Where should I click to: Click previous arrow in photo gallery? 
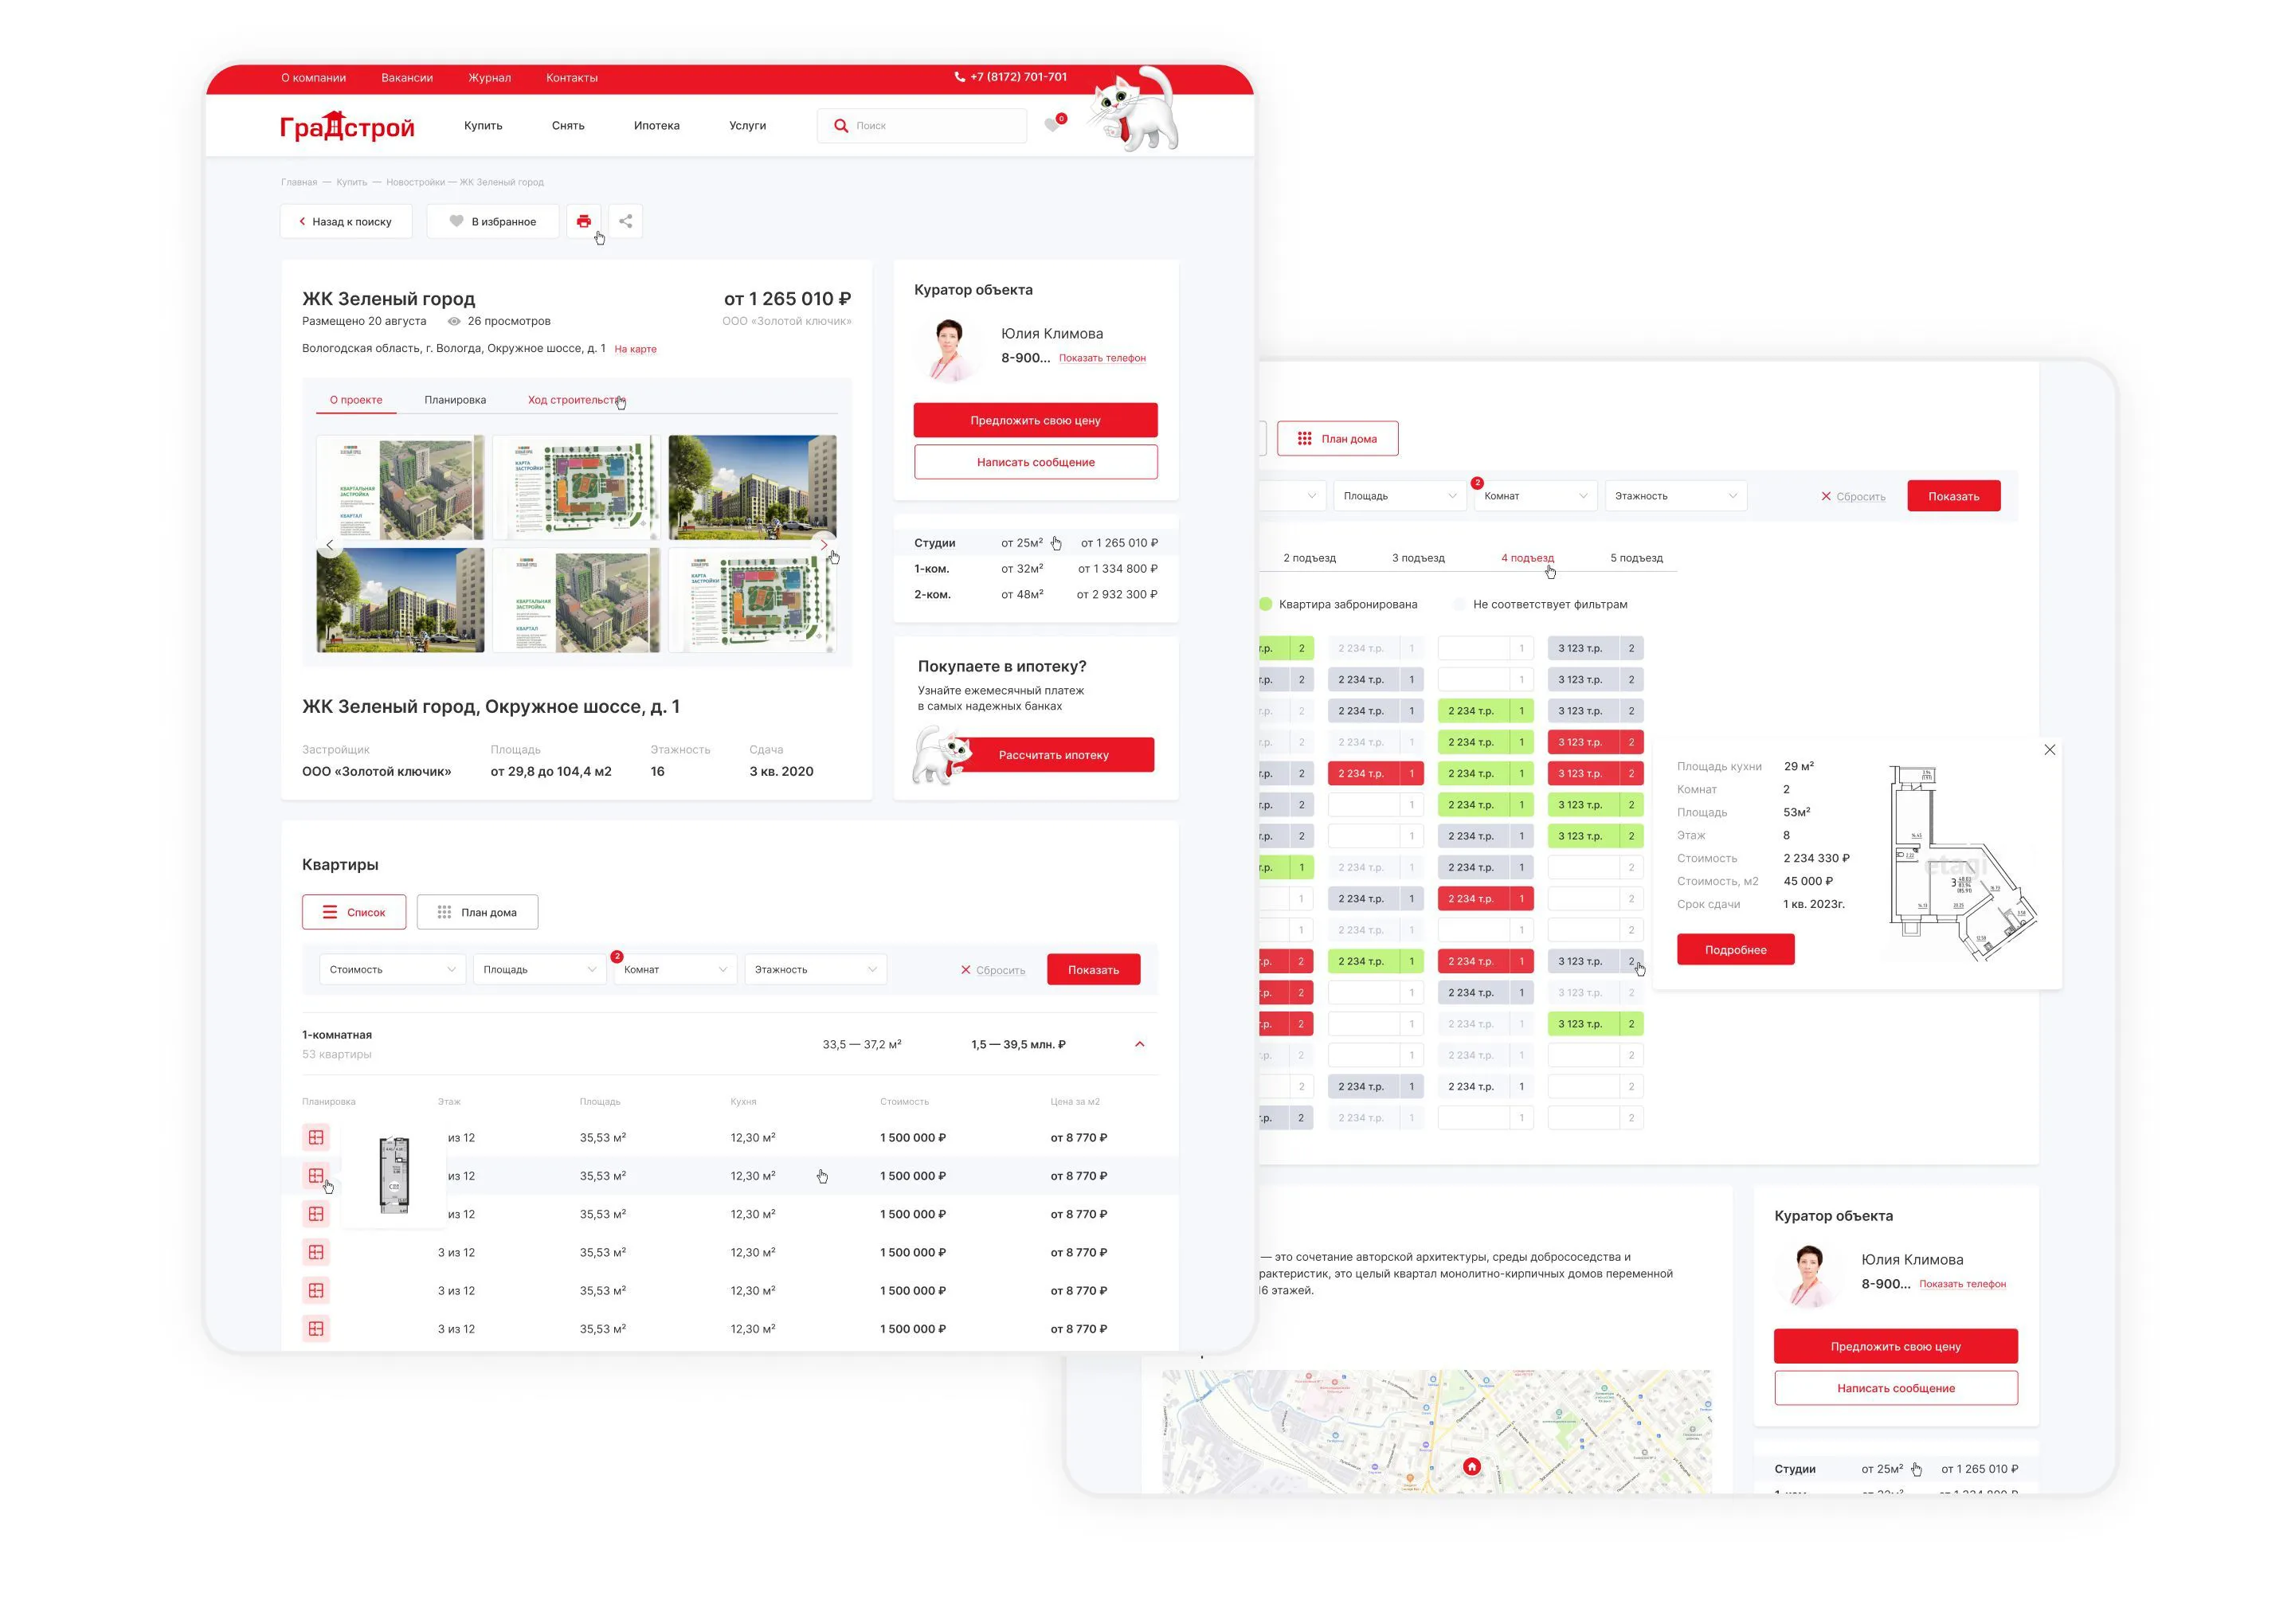coord(330,545)
